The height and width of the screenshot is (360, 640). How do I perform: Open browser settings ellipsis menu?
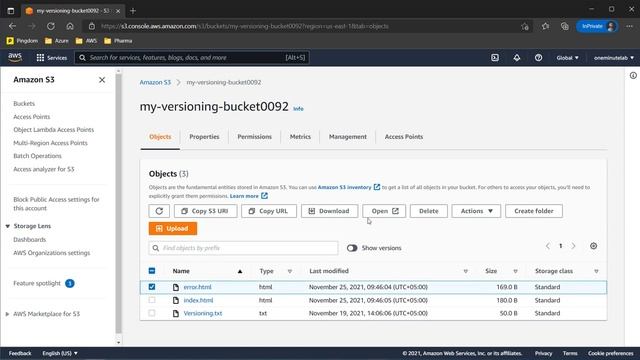click(x=629, y=26)
